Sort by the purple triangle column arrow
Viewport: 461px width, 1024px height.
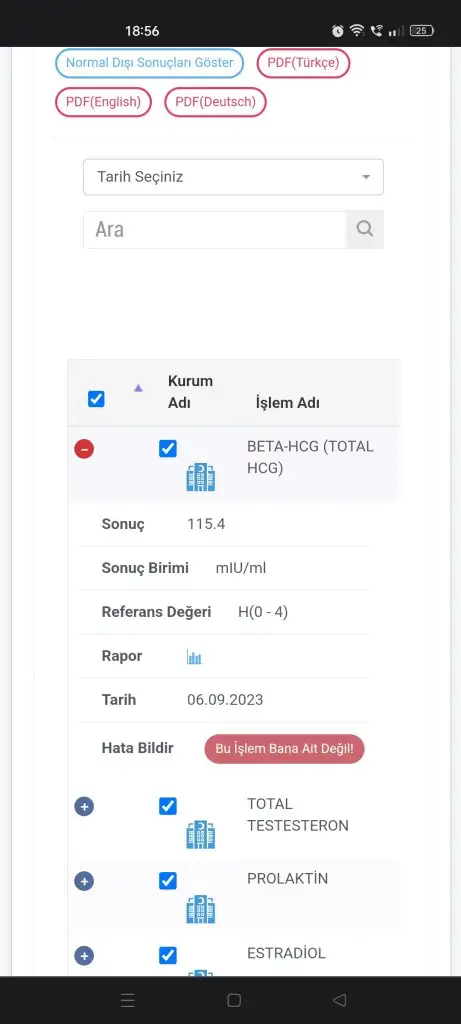[138, 388]
